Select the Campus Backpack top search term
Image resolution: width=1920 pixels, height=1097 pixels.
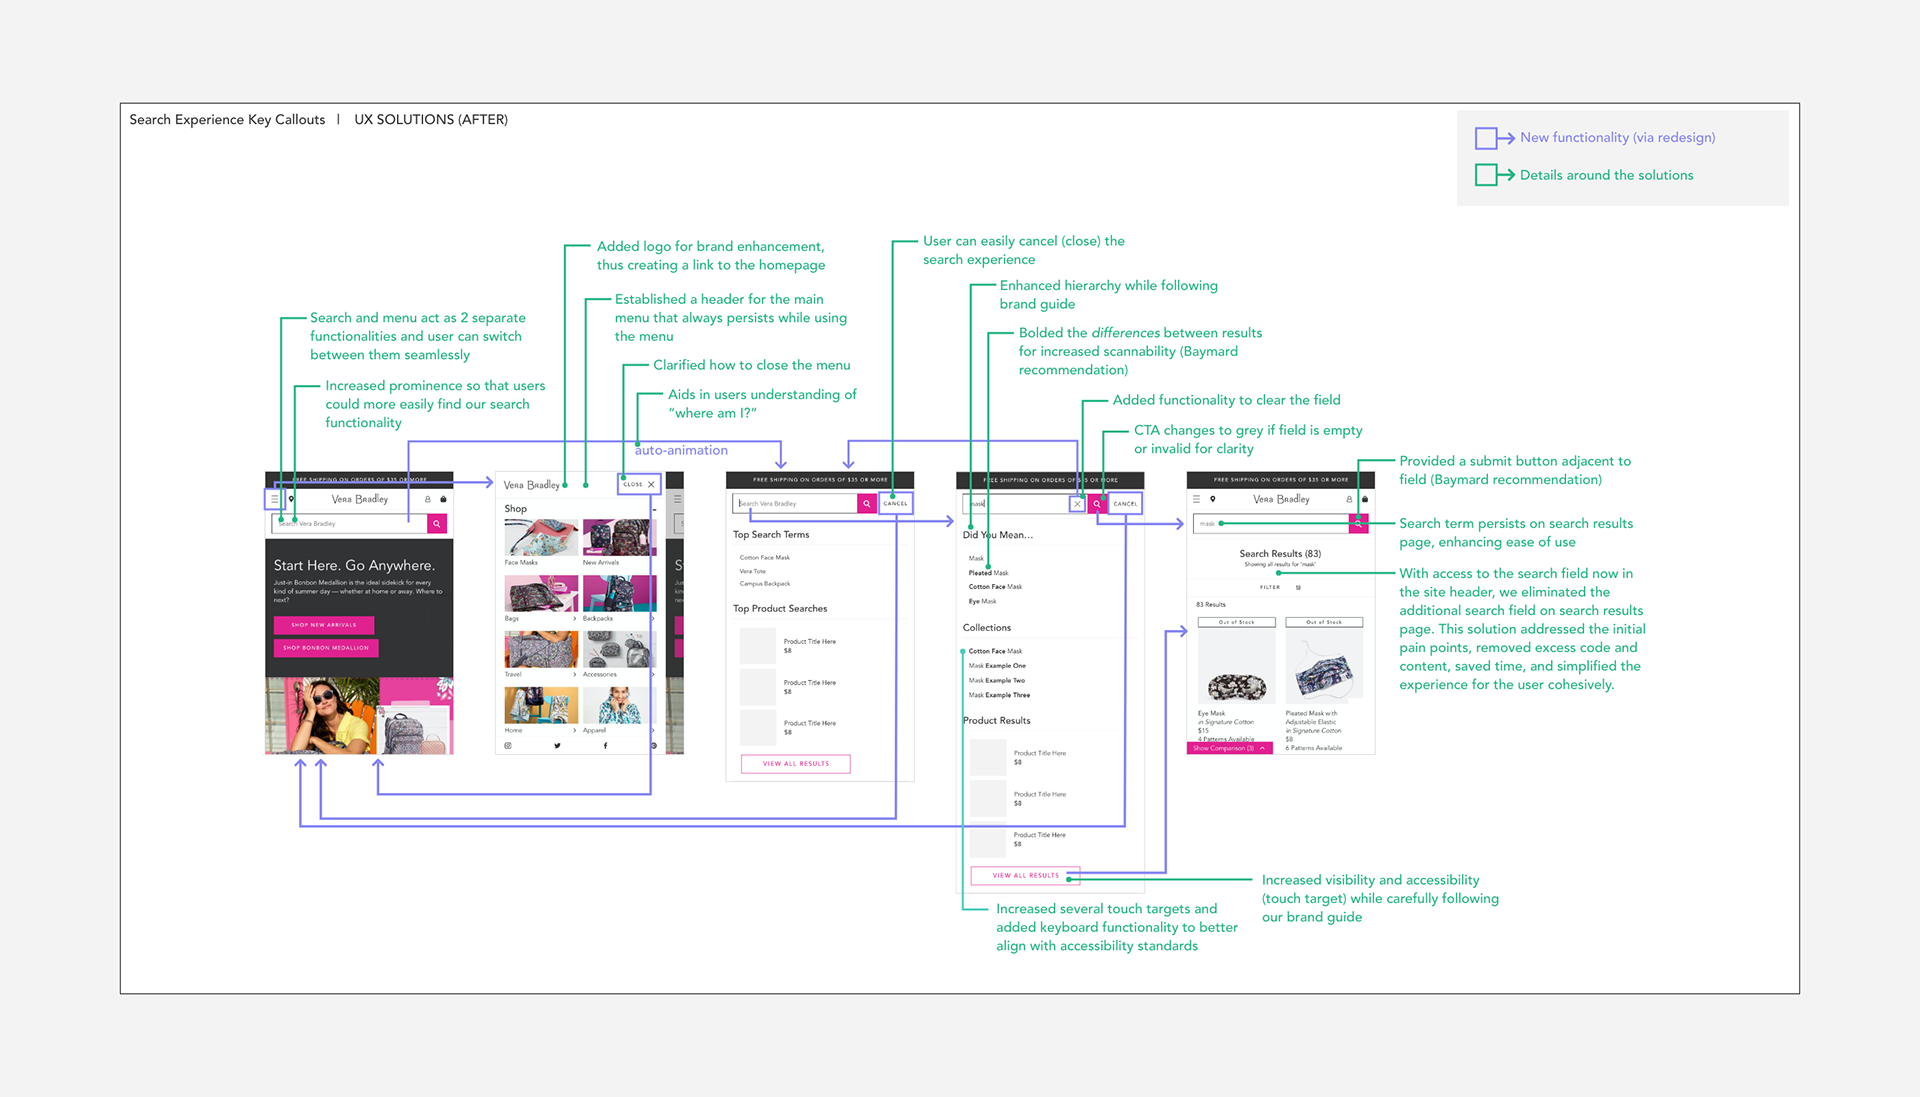pyautogui.click(x=765, y=584)
